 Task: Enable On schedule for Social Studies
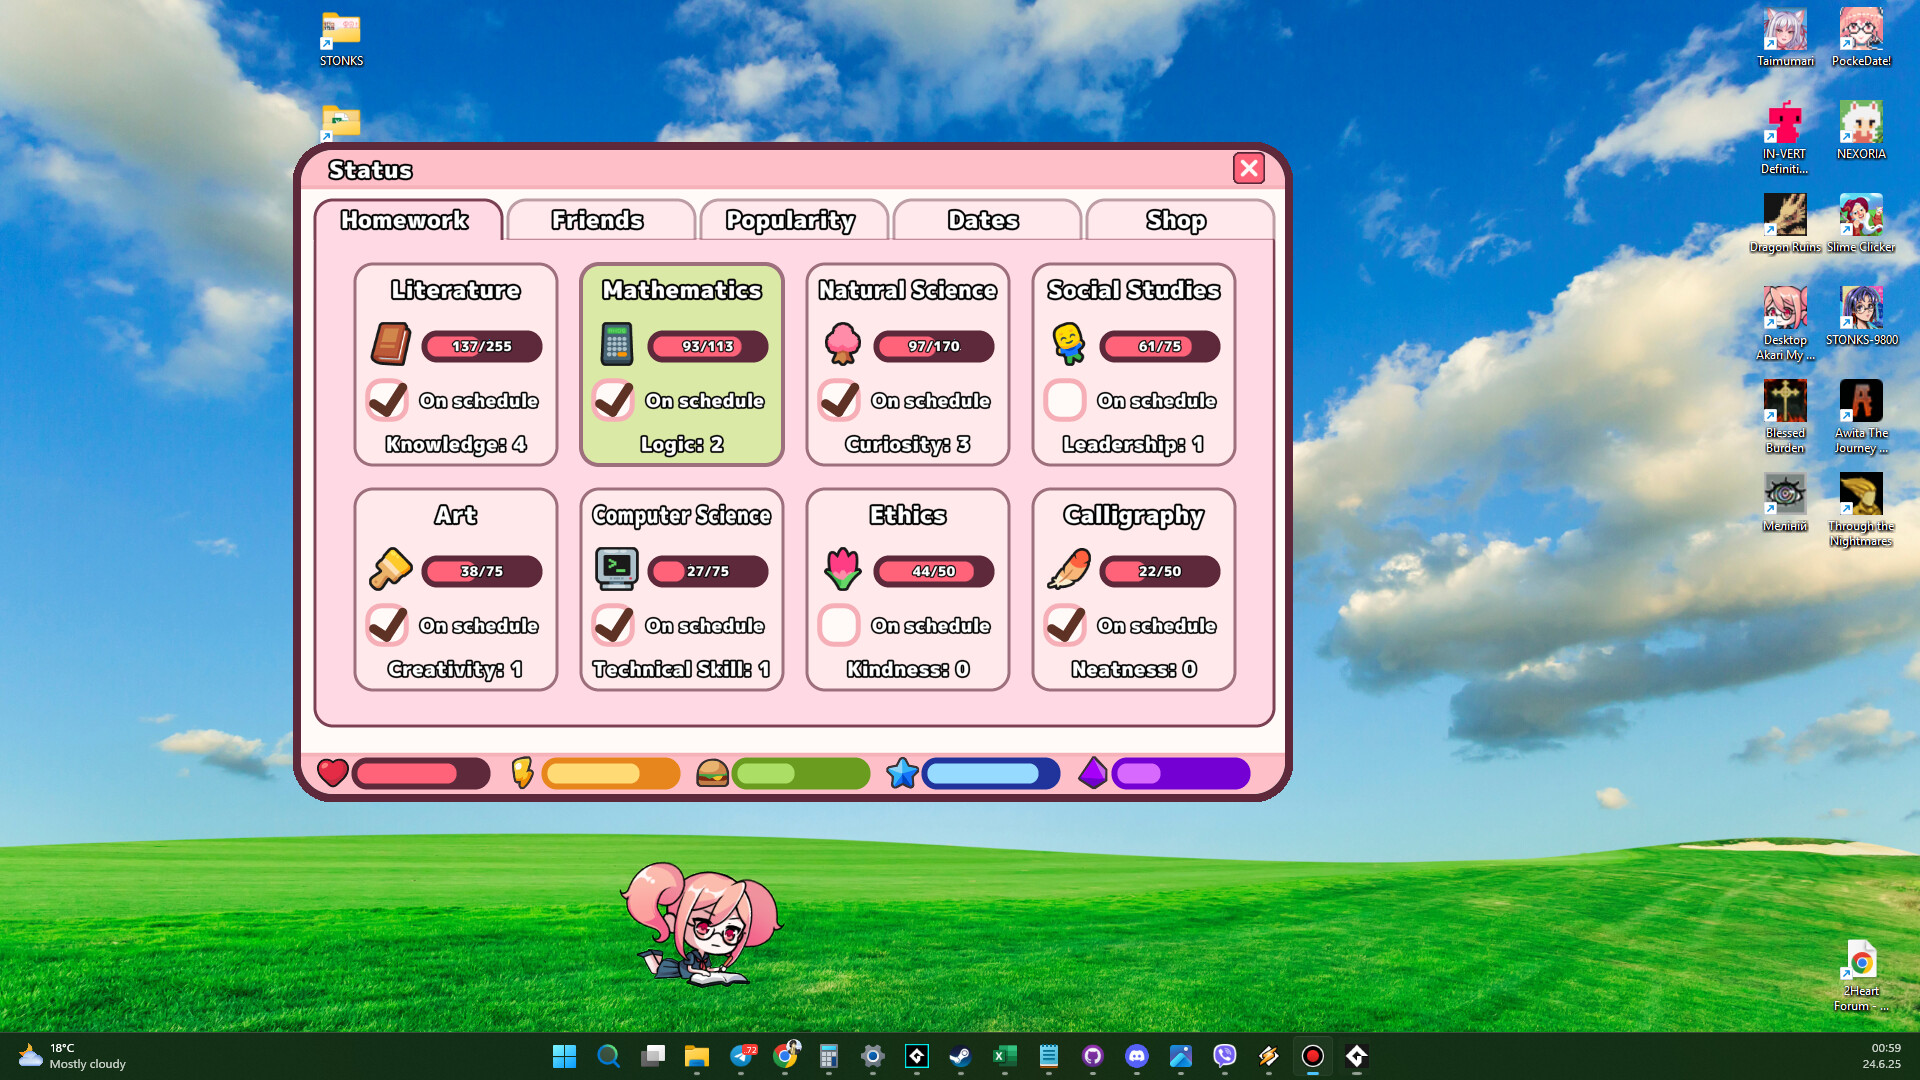[1065, 400]
